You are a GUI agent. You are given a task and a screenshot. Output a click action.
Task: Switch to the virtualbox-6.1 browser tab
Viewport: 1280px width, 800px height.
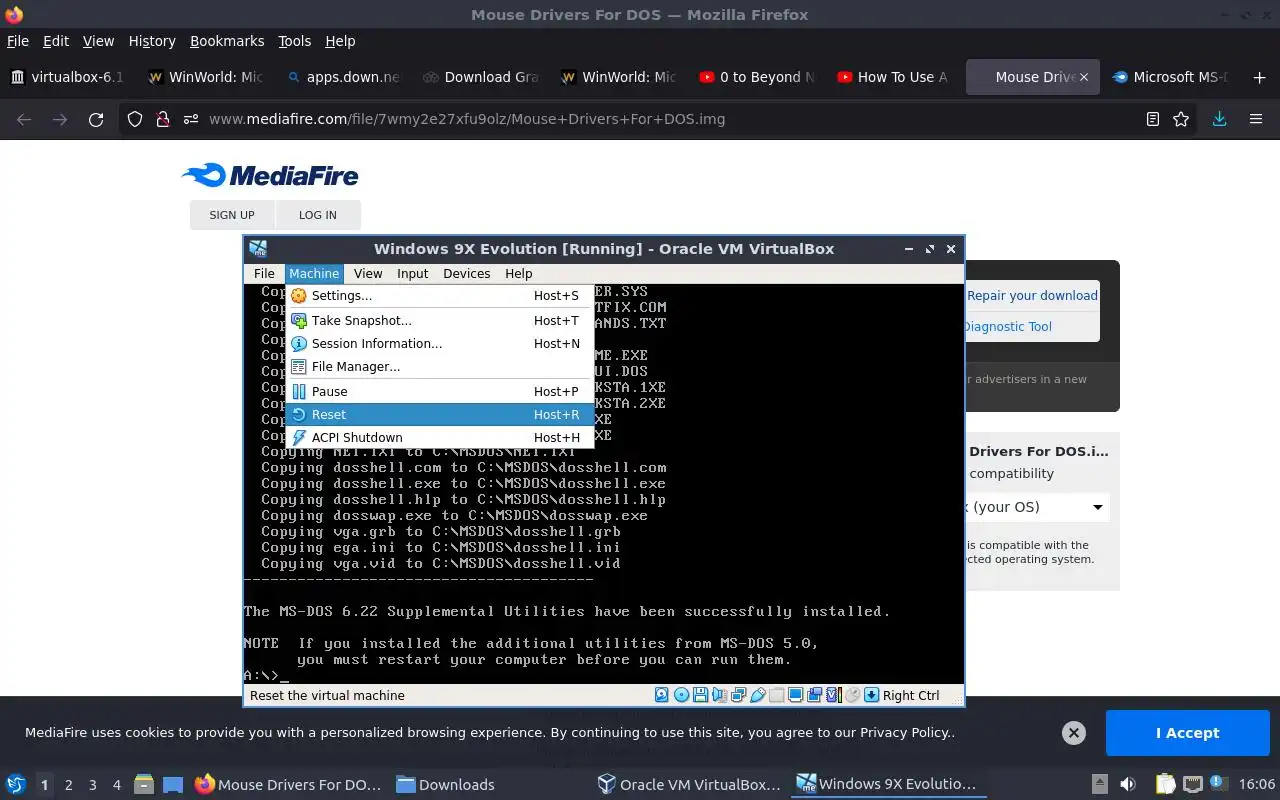68,77
